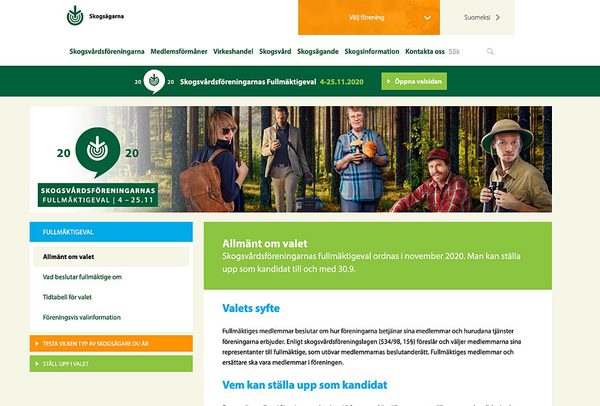600x406 pixels.
Task: Open Vad beslutar fullmäktige om link
Action: click(x=82, y=277)
